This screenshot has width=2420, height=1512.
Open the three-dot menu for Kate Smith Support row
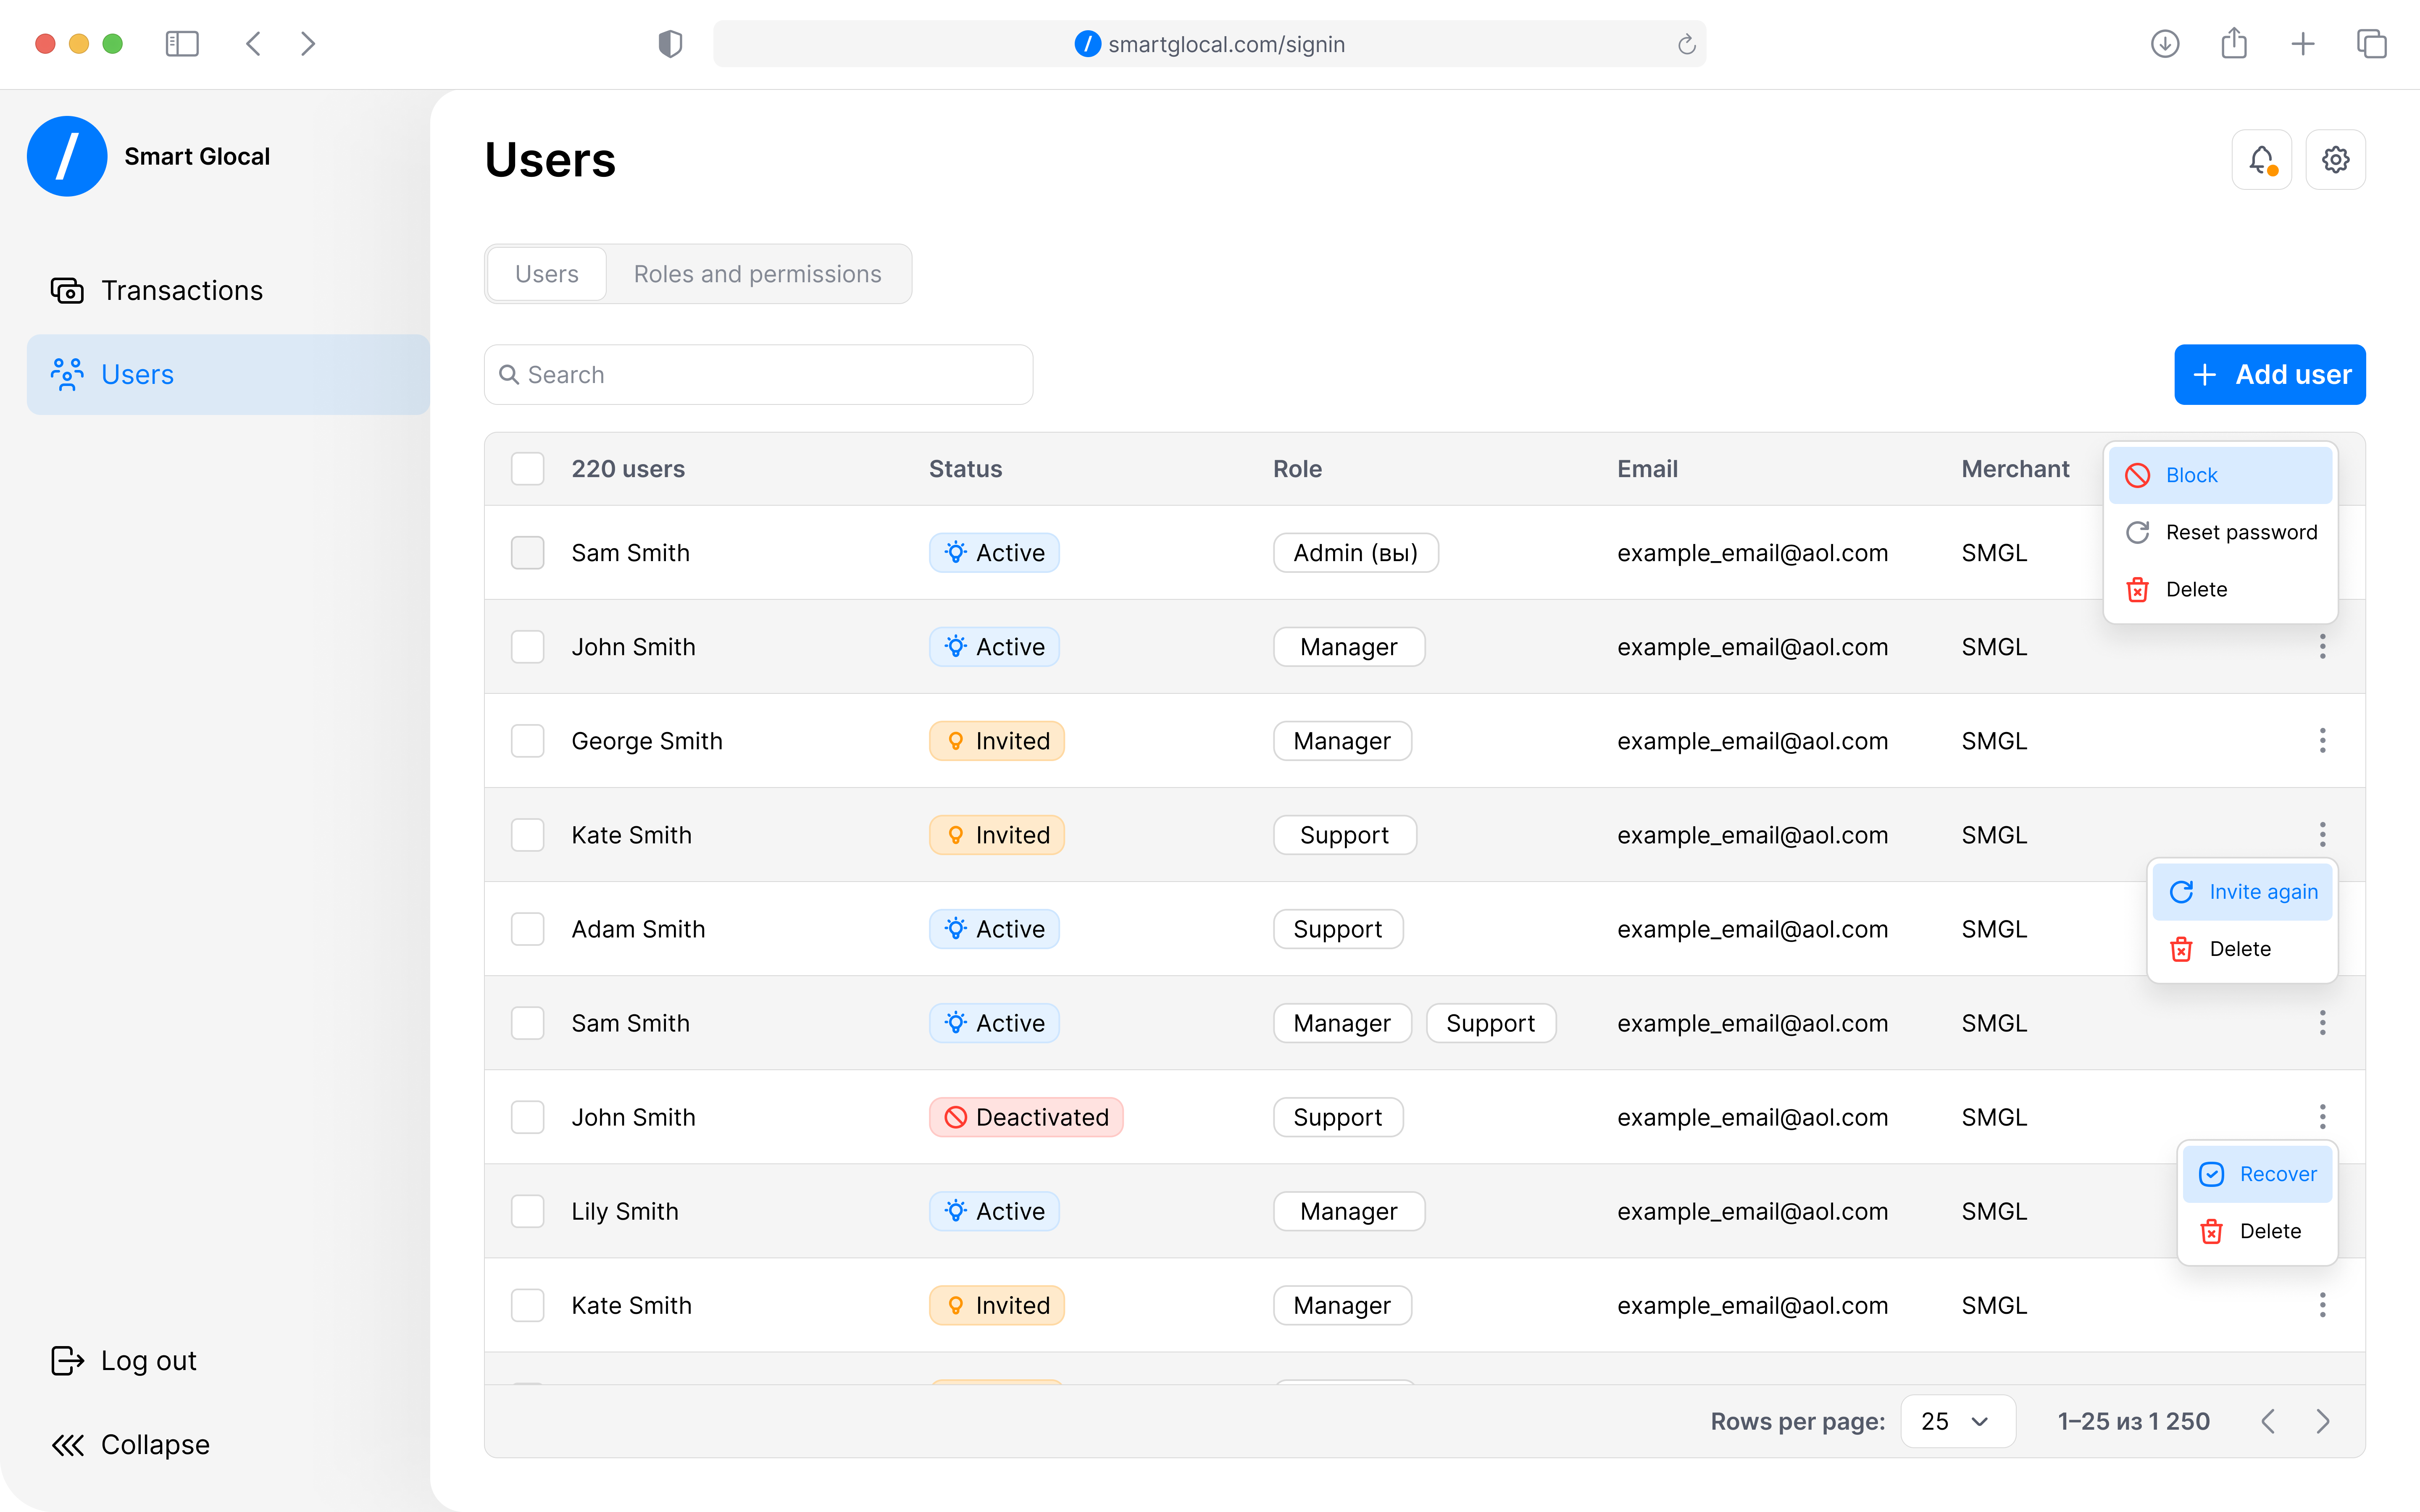[x=2322, y=835]
